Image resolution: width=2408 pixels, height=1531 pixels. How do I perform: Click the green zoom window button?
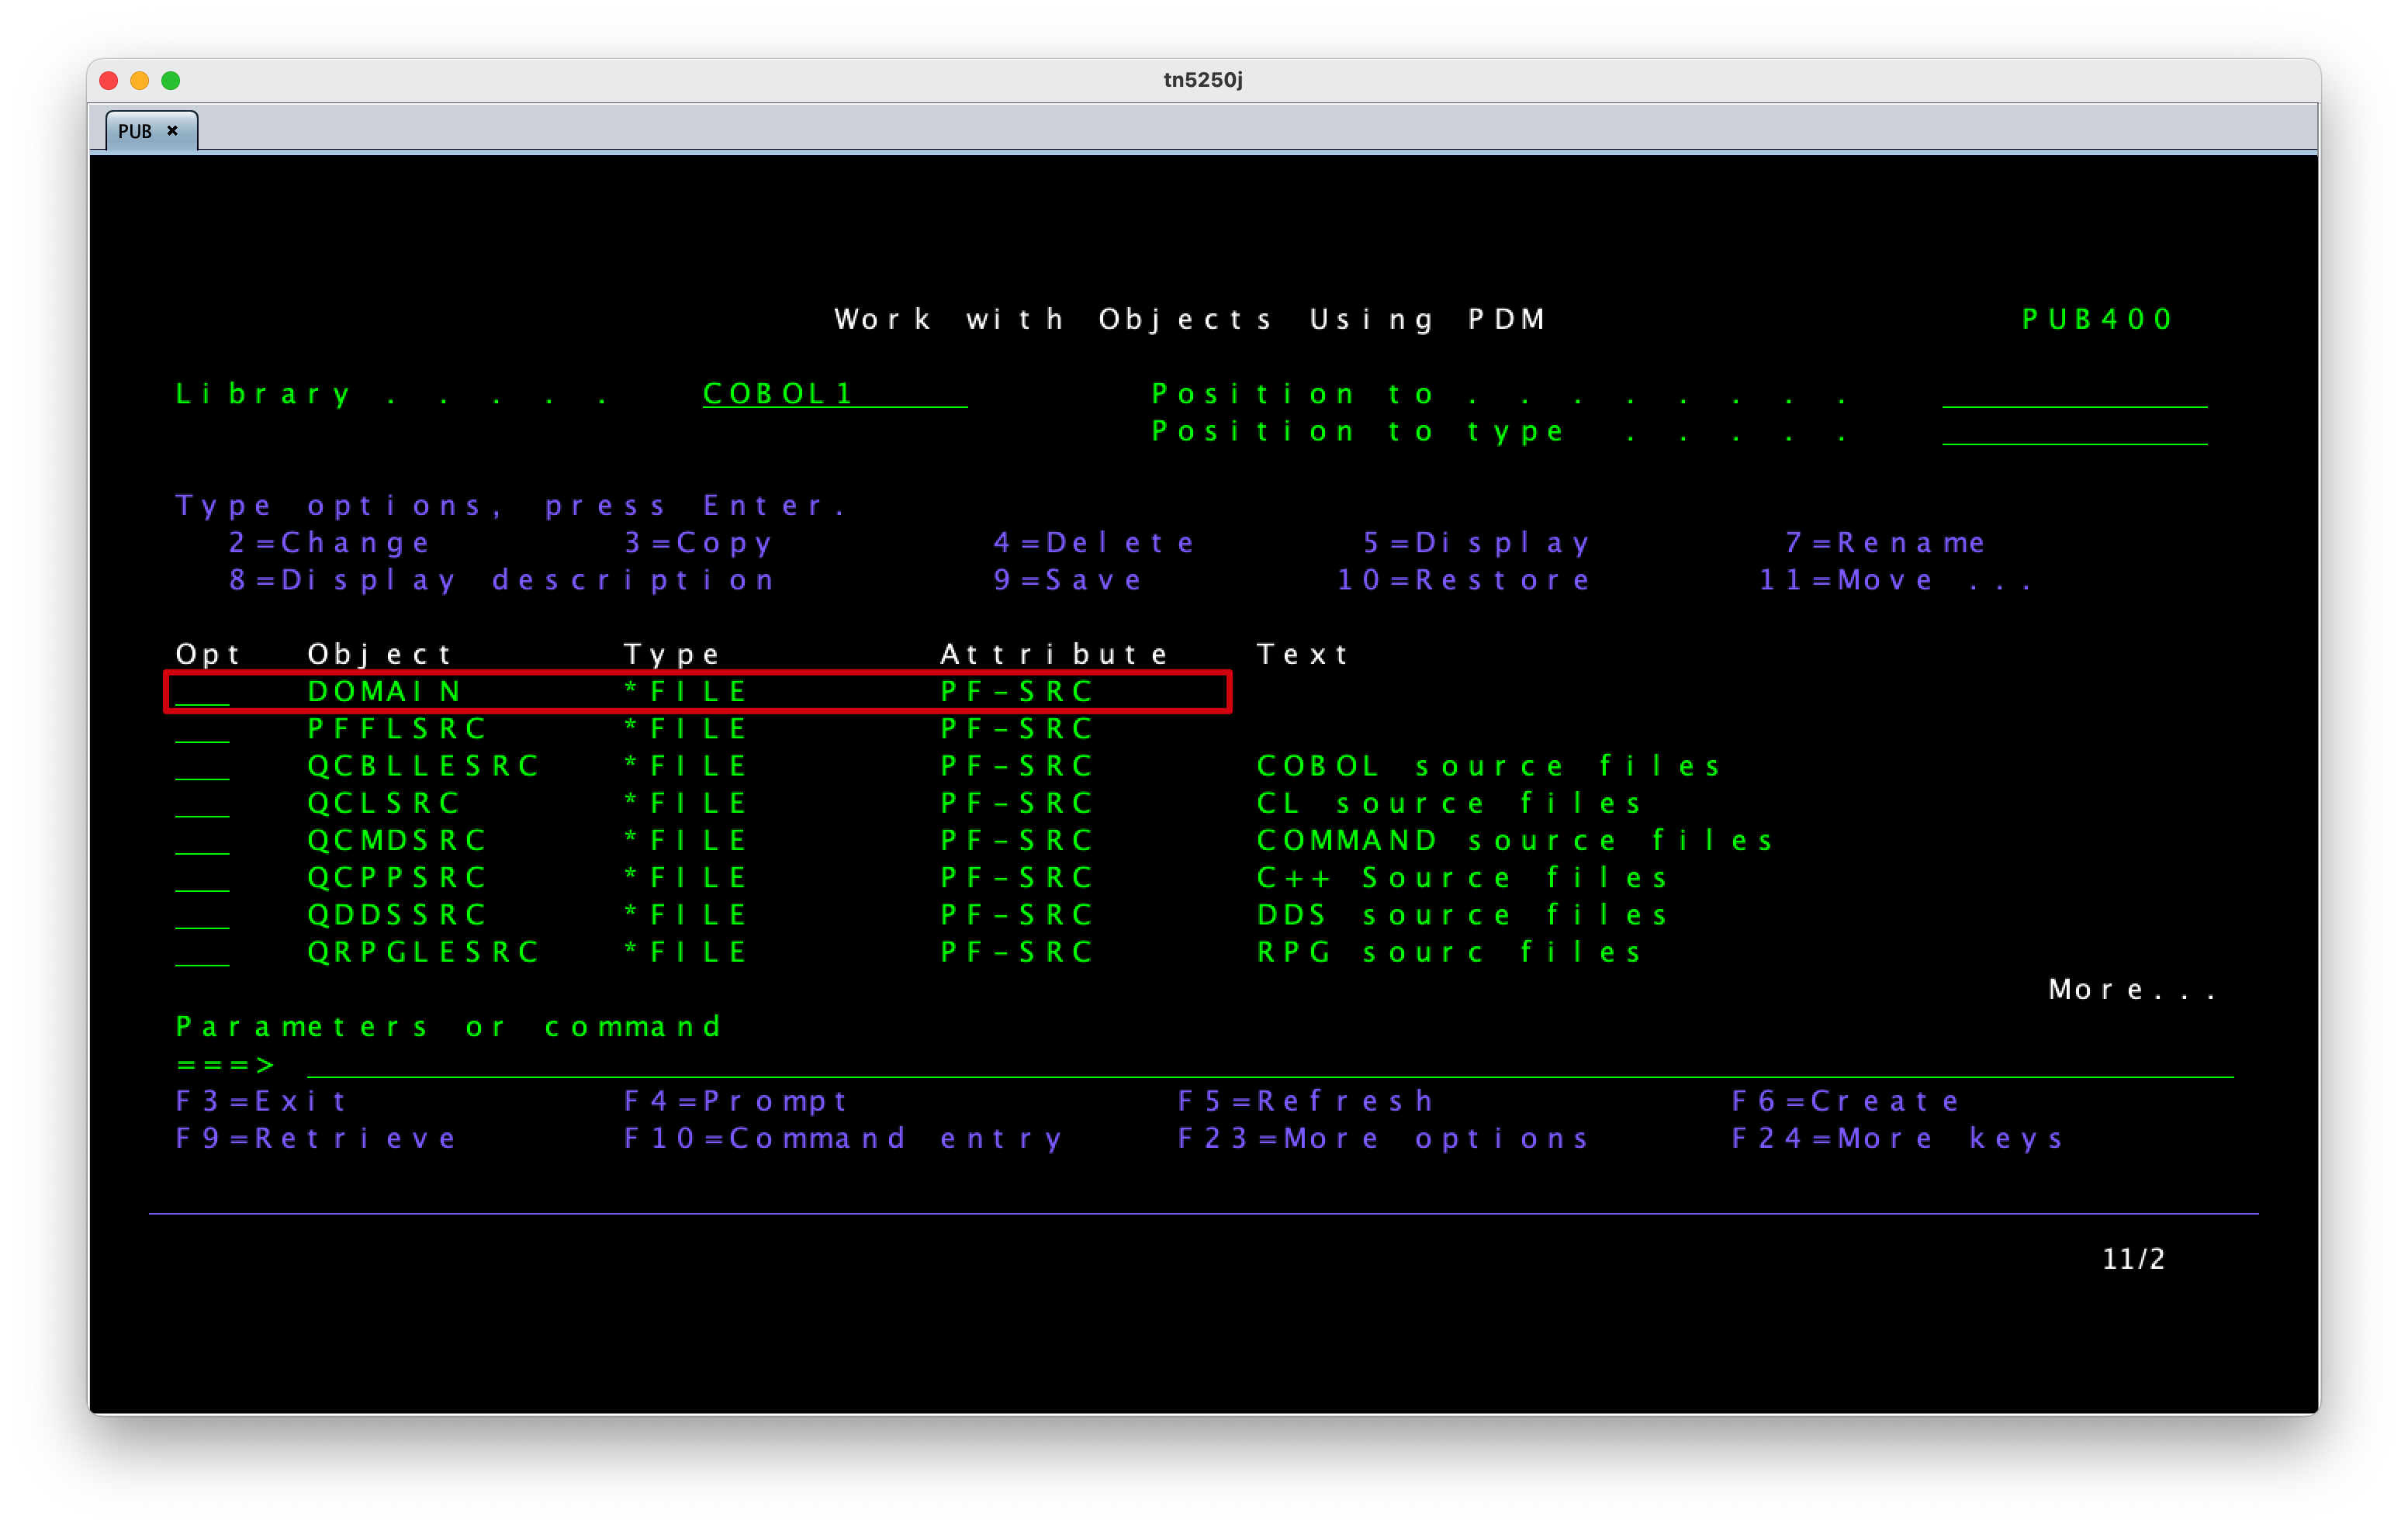tap(171, 80)
